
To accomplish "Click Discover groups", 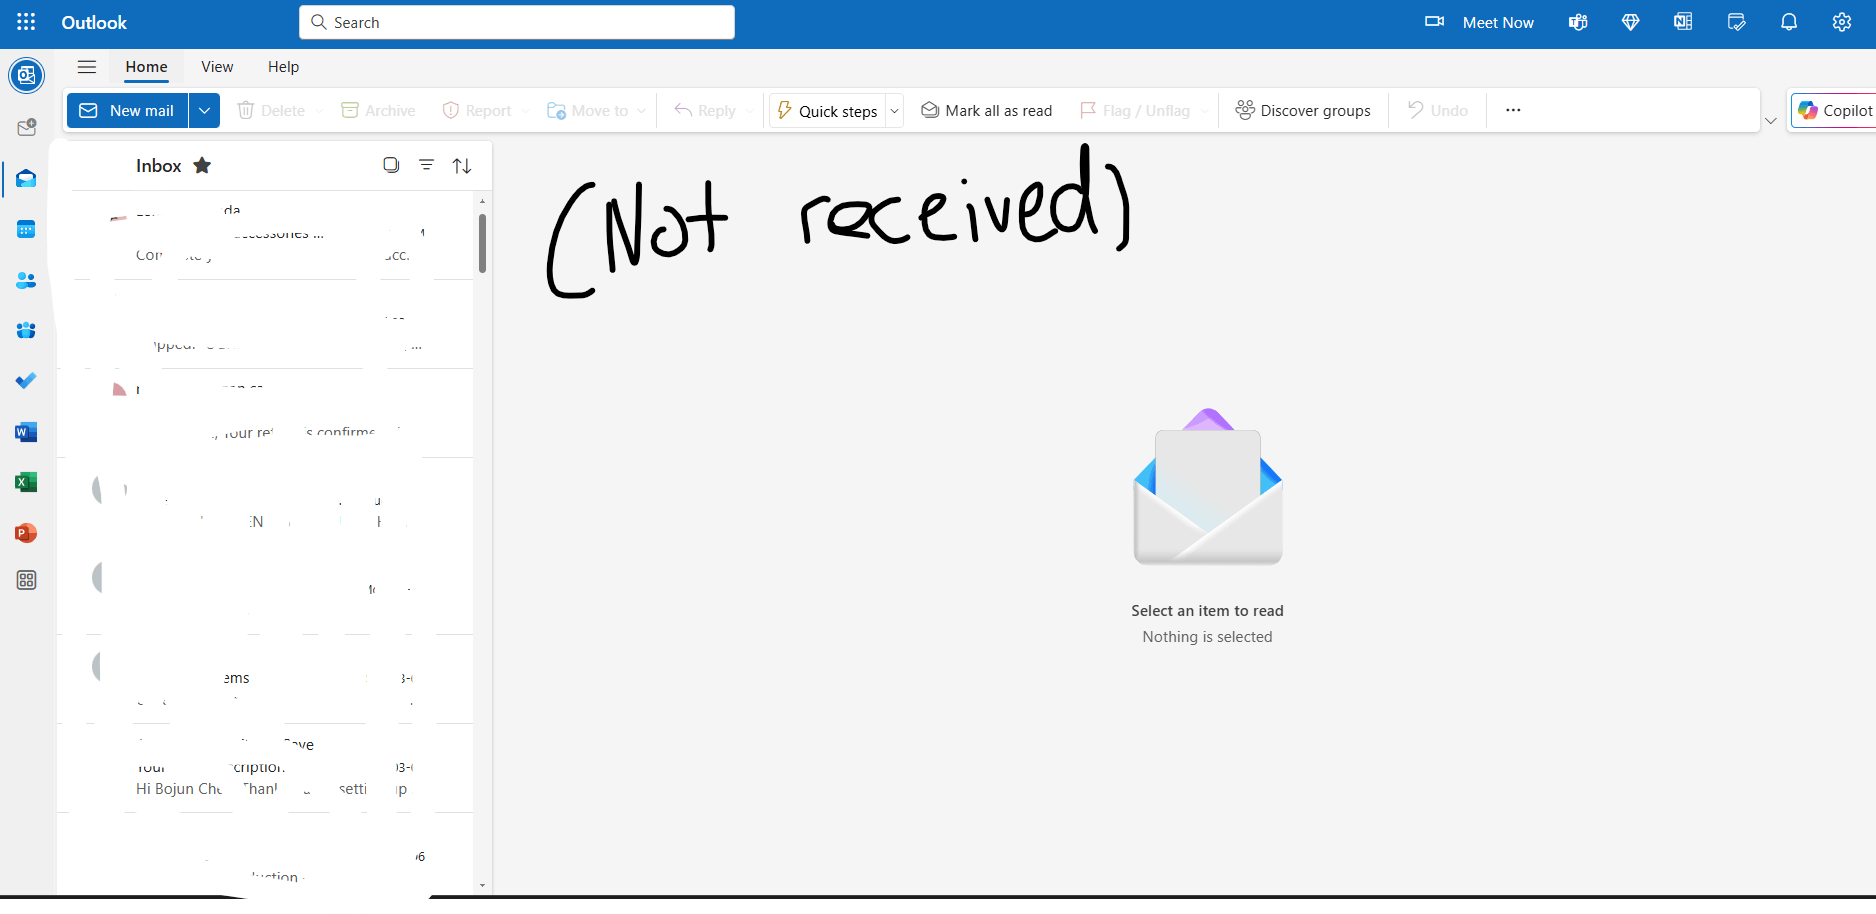I will tap(1303, 110).
